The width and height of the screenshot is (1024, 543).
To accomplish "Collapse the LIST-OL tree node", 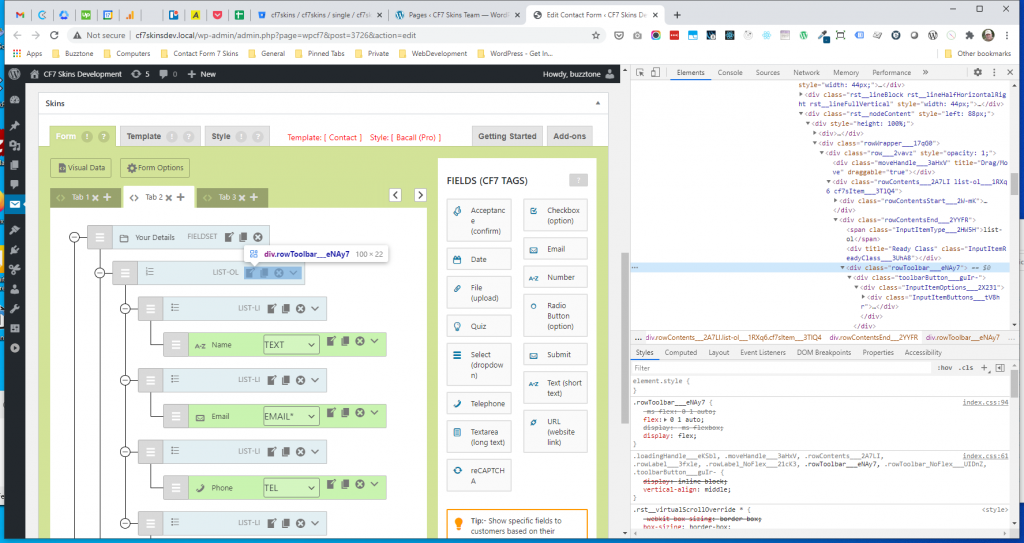I will tap(98, 272).
